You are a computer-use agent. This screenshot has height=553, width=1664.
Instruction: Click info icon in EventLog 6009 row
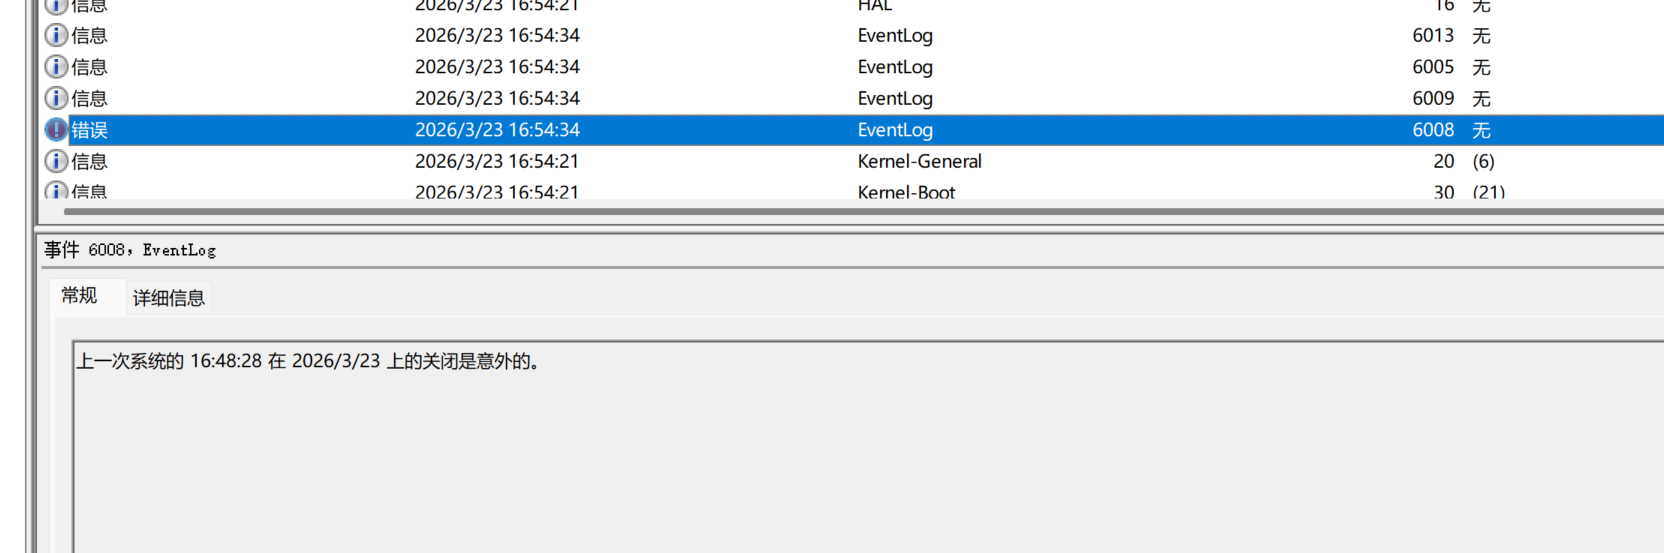pos(57,98)
